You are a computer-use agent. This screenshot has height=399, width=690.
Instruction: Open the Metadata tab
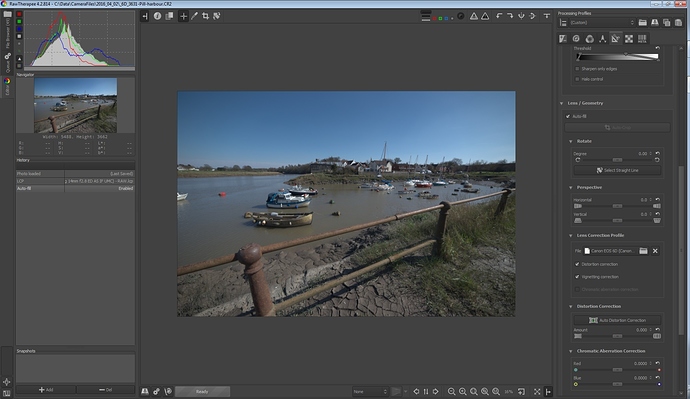pyautogui.click(x=642, y=39)
